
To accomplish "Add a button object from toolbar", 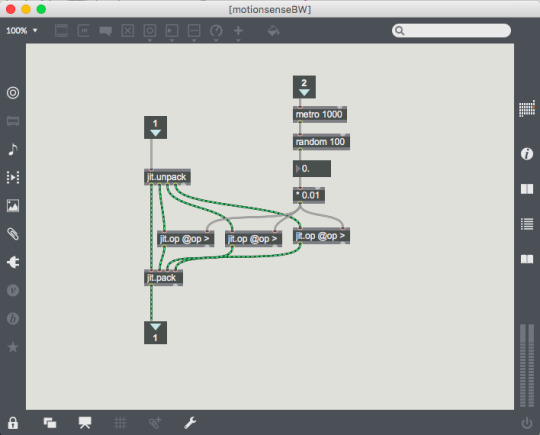I will coord(150,31).
